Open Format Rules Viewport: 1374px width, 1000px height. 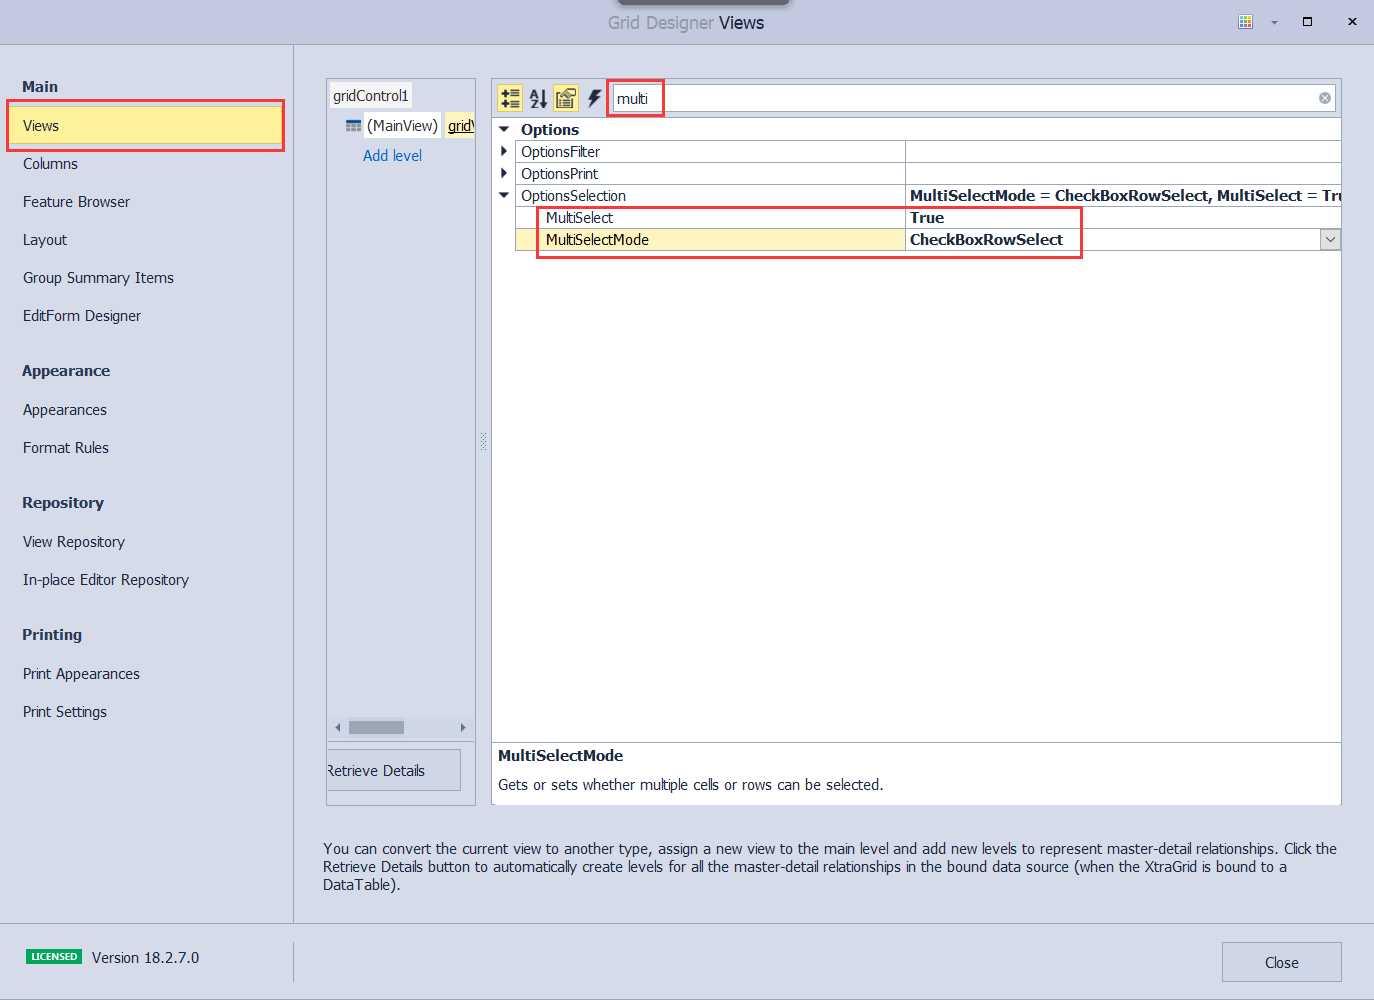[66, 448]
